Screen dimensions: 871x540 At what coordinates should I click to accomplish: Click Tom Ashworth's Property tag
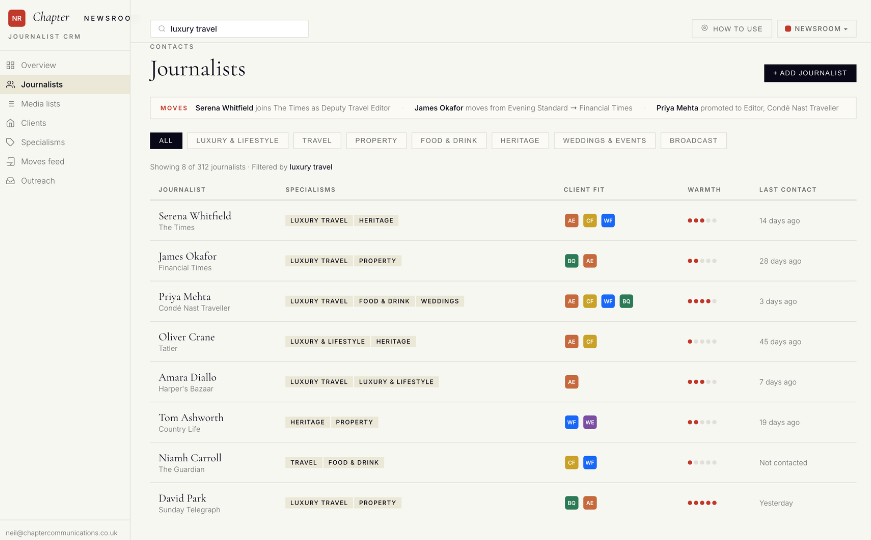[354, 422]
